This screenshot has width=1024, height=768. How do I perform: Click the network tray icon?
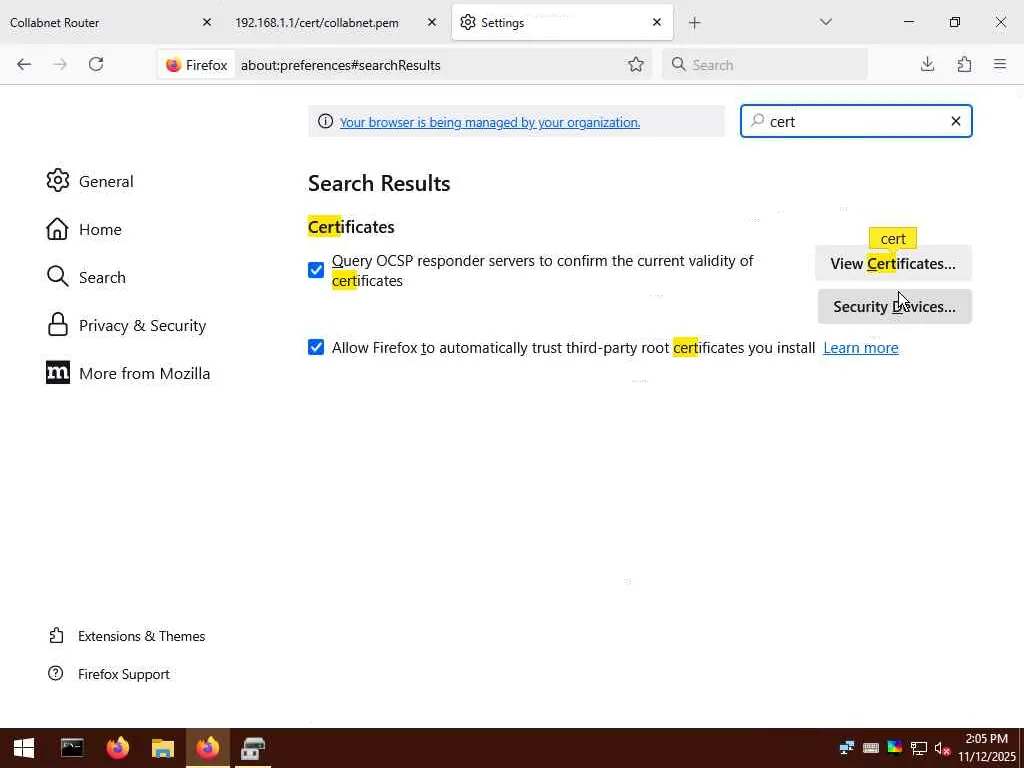click(x=918, y=748)
